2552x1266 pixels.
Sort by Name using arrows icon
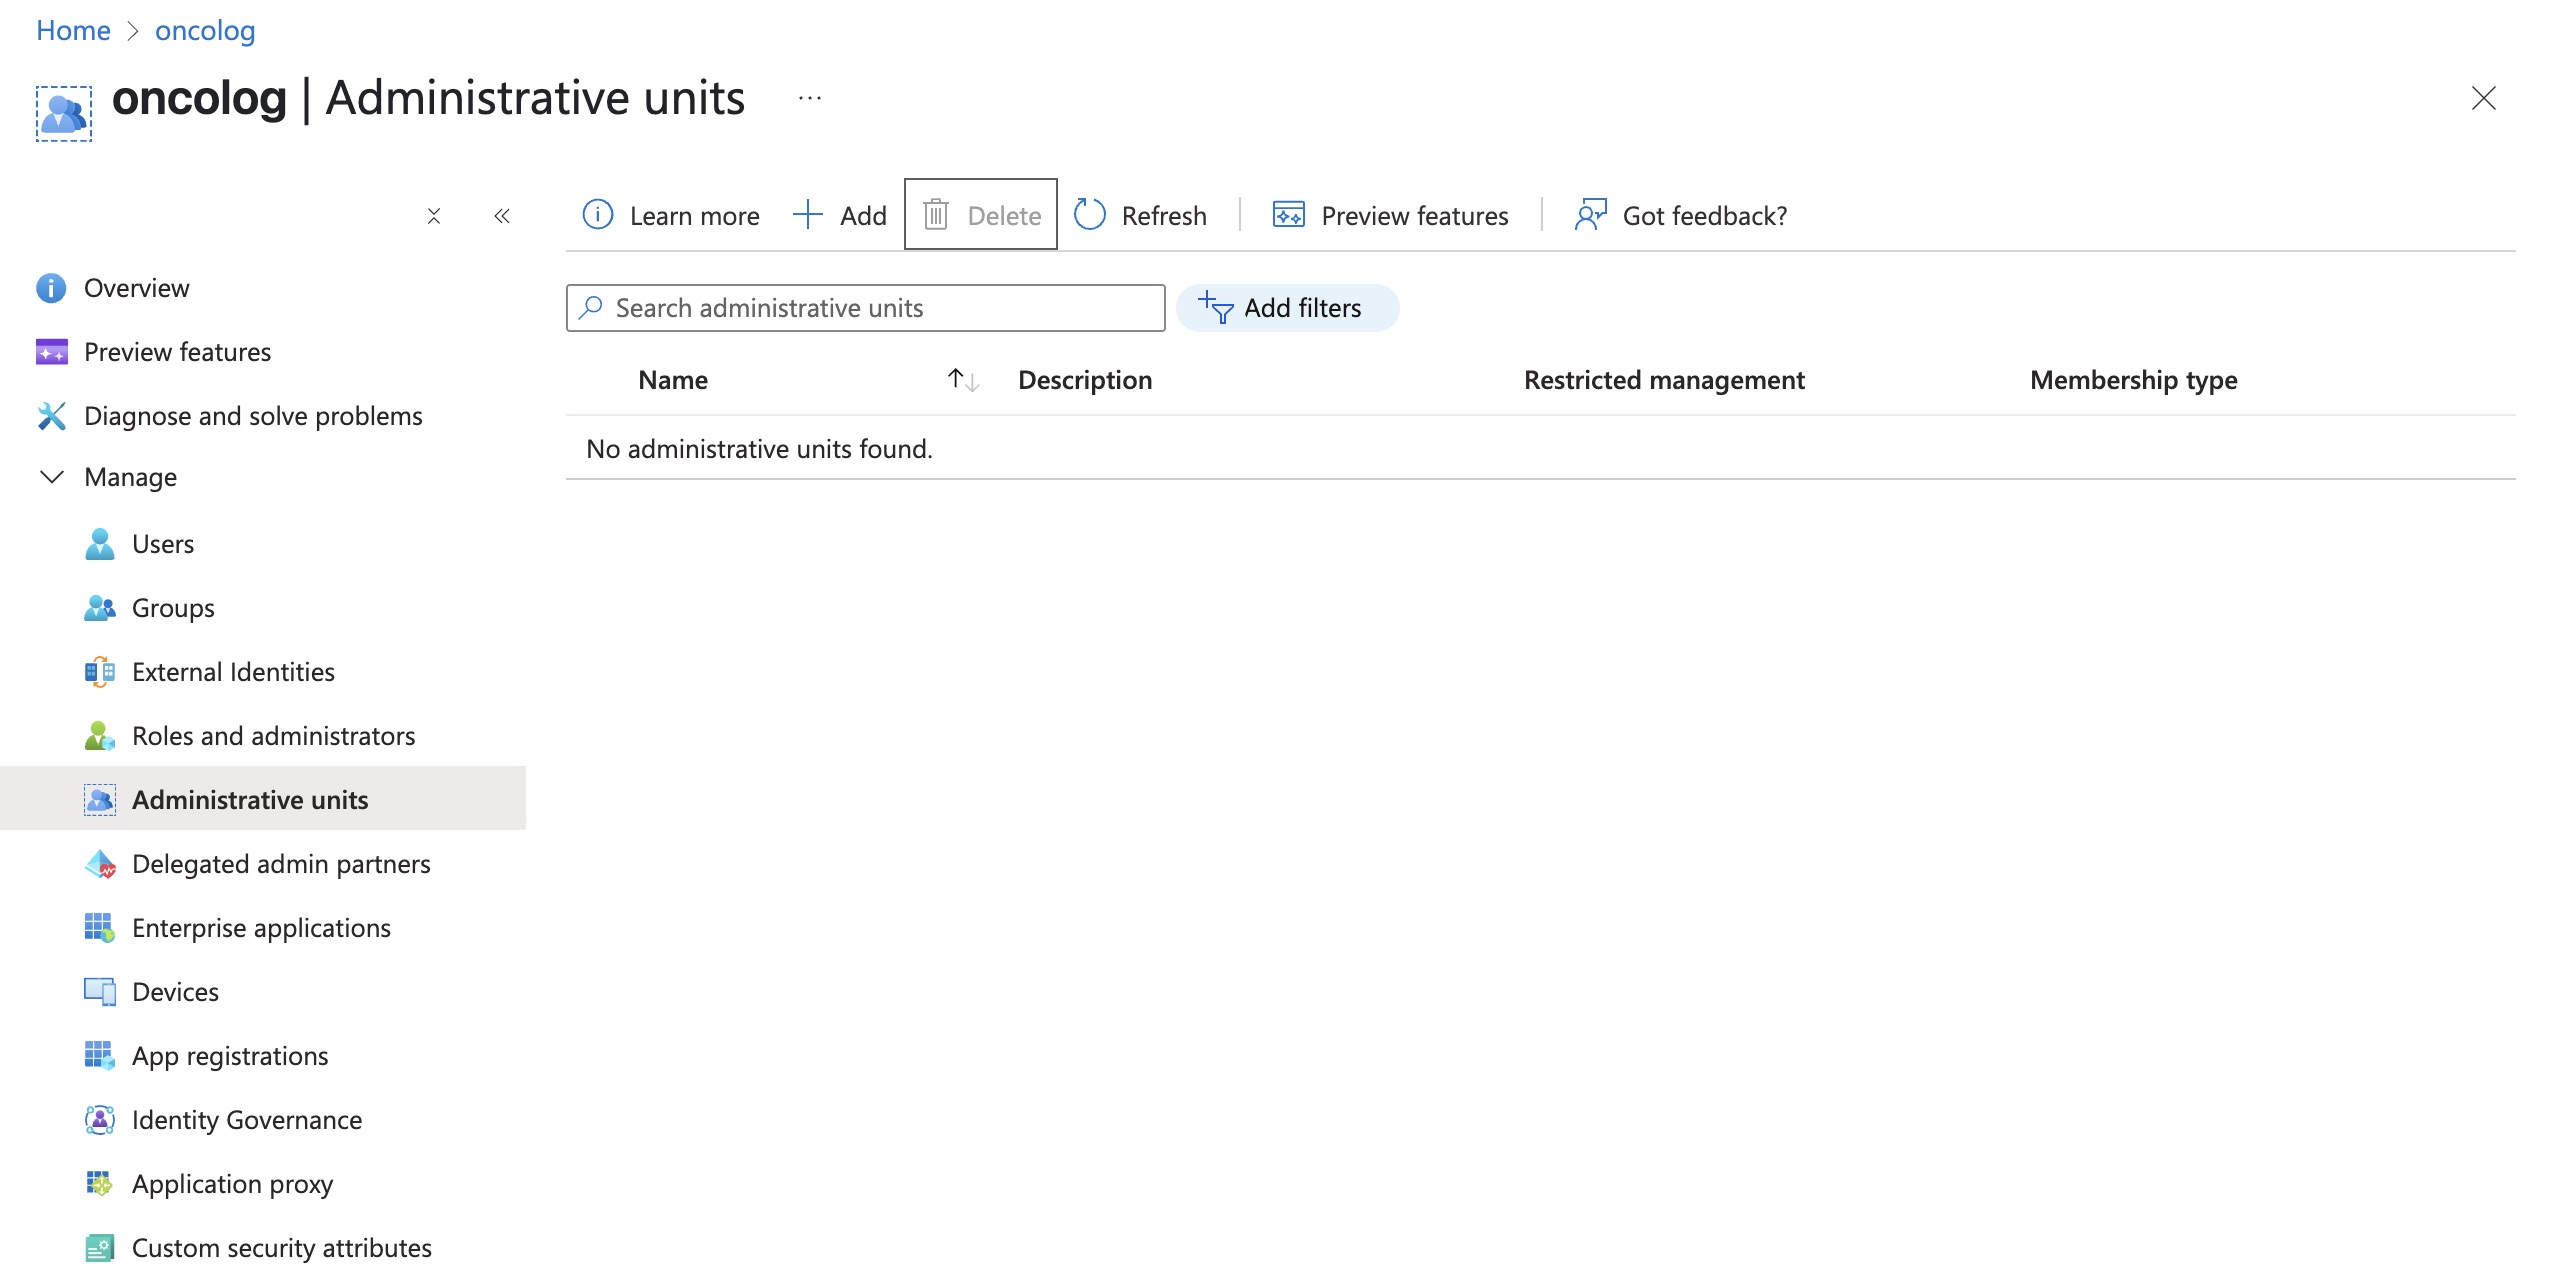(x=963, y=380)
